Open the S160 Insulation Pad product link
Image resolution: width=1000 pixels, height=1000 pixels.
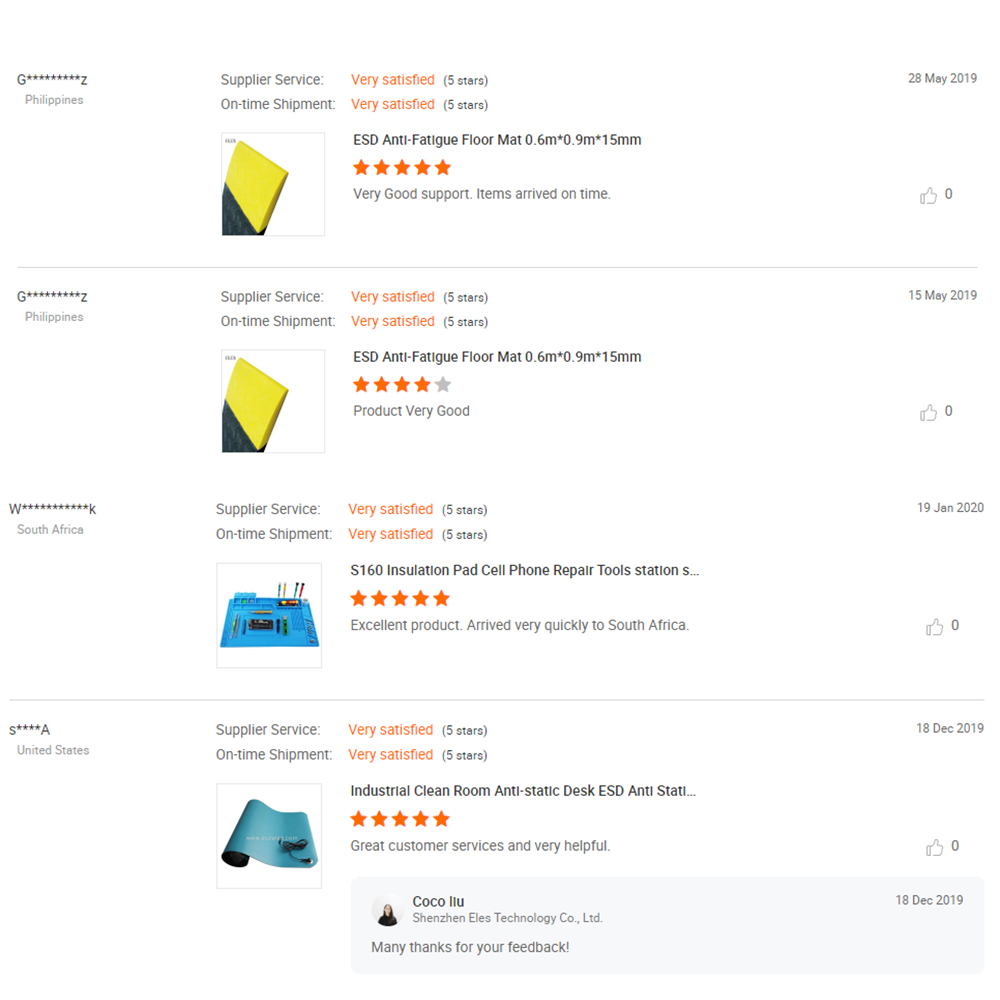[x=525, y=570]
